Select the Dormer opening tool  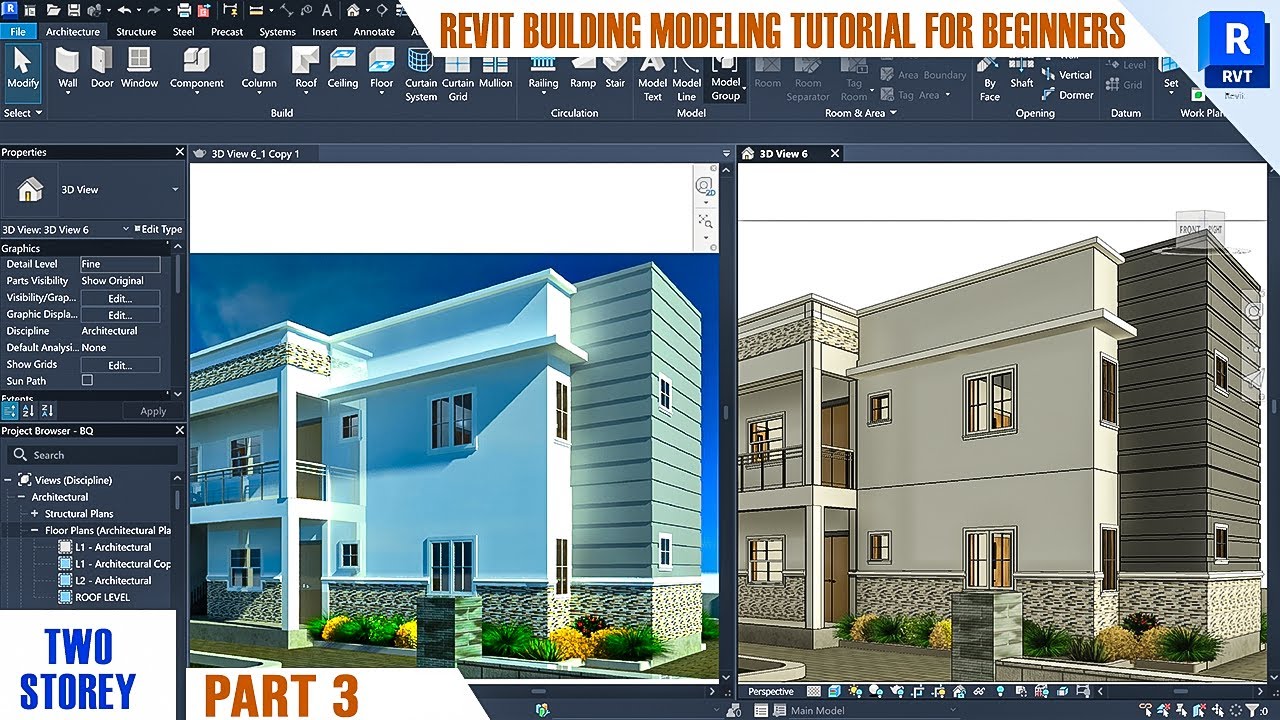coord(1067,95)
